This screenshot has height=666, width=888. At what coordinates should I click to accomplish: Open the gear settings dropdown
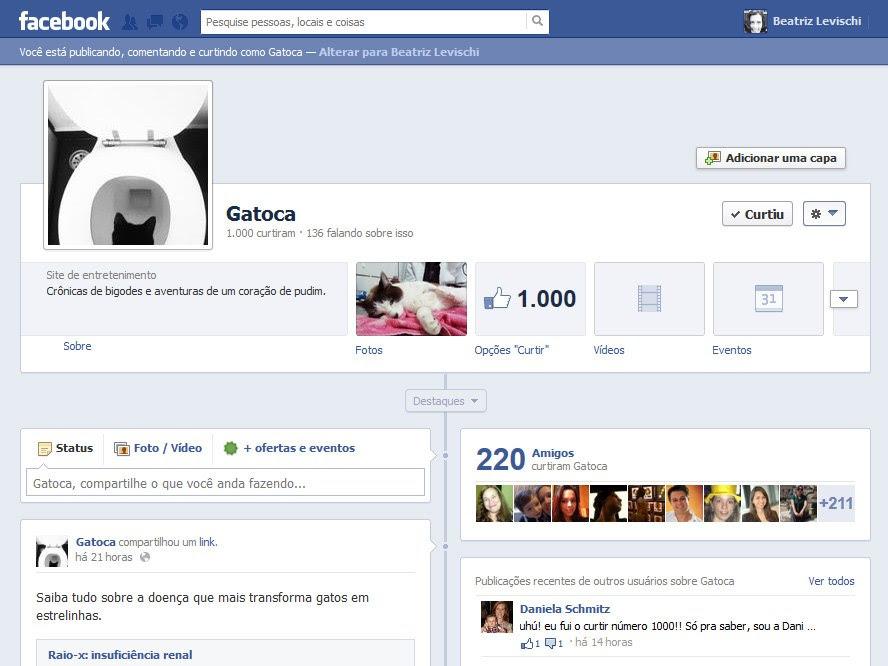point(824,214)
